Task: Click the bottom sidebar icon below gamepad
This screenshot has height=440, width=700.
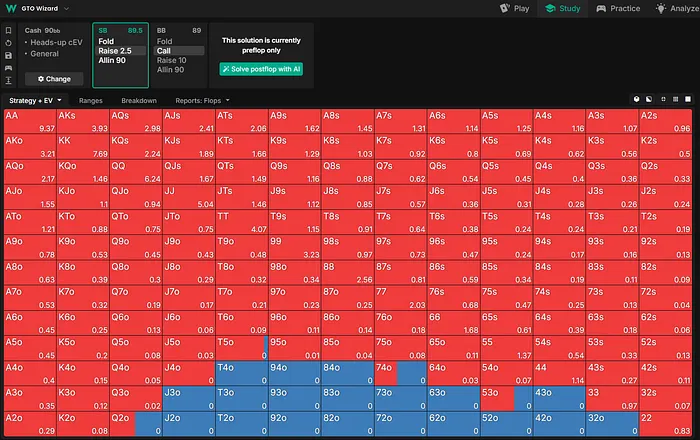Action: [x=9, y=79]
